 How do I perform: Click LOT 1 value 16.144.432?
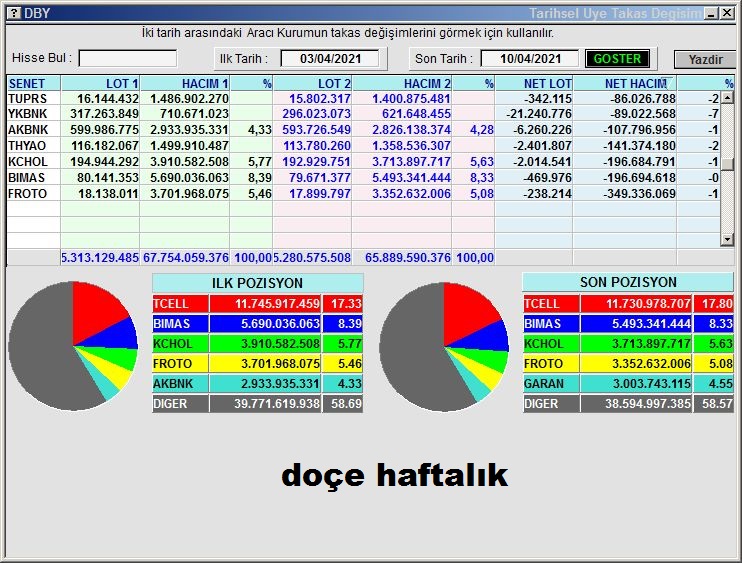point(108,98)
